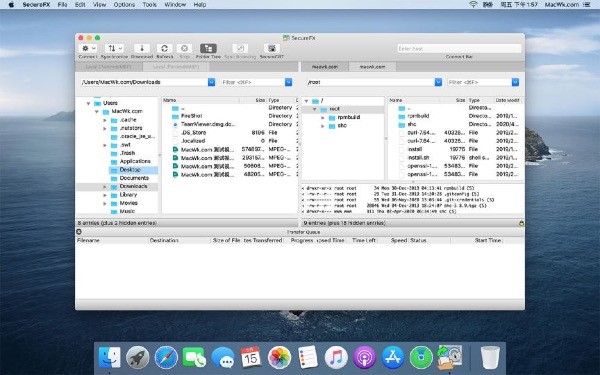This screenshot has height=375, width=600.
Task: Open local path dropdown arrow
Action: [x=211, y=82]
